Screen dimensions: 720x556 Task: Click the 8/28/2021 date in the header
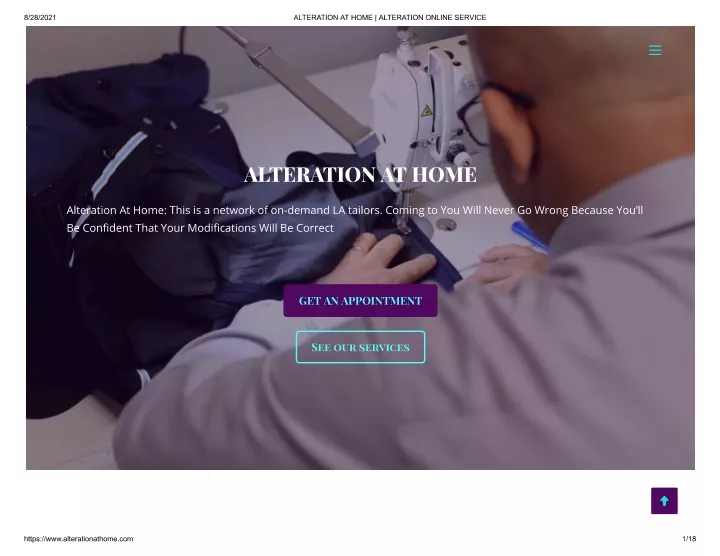pos(40,17)
